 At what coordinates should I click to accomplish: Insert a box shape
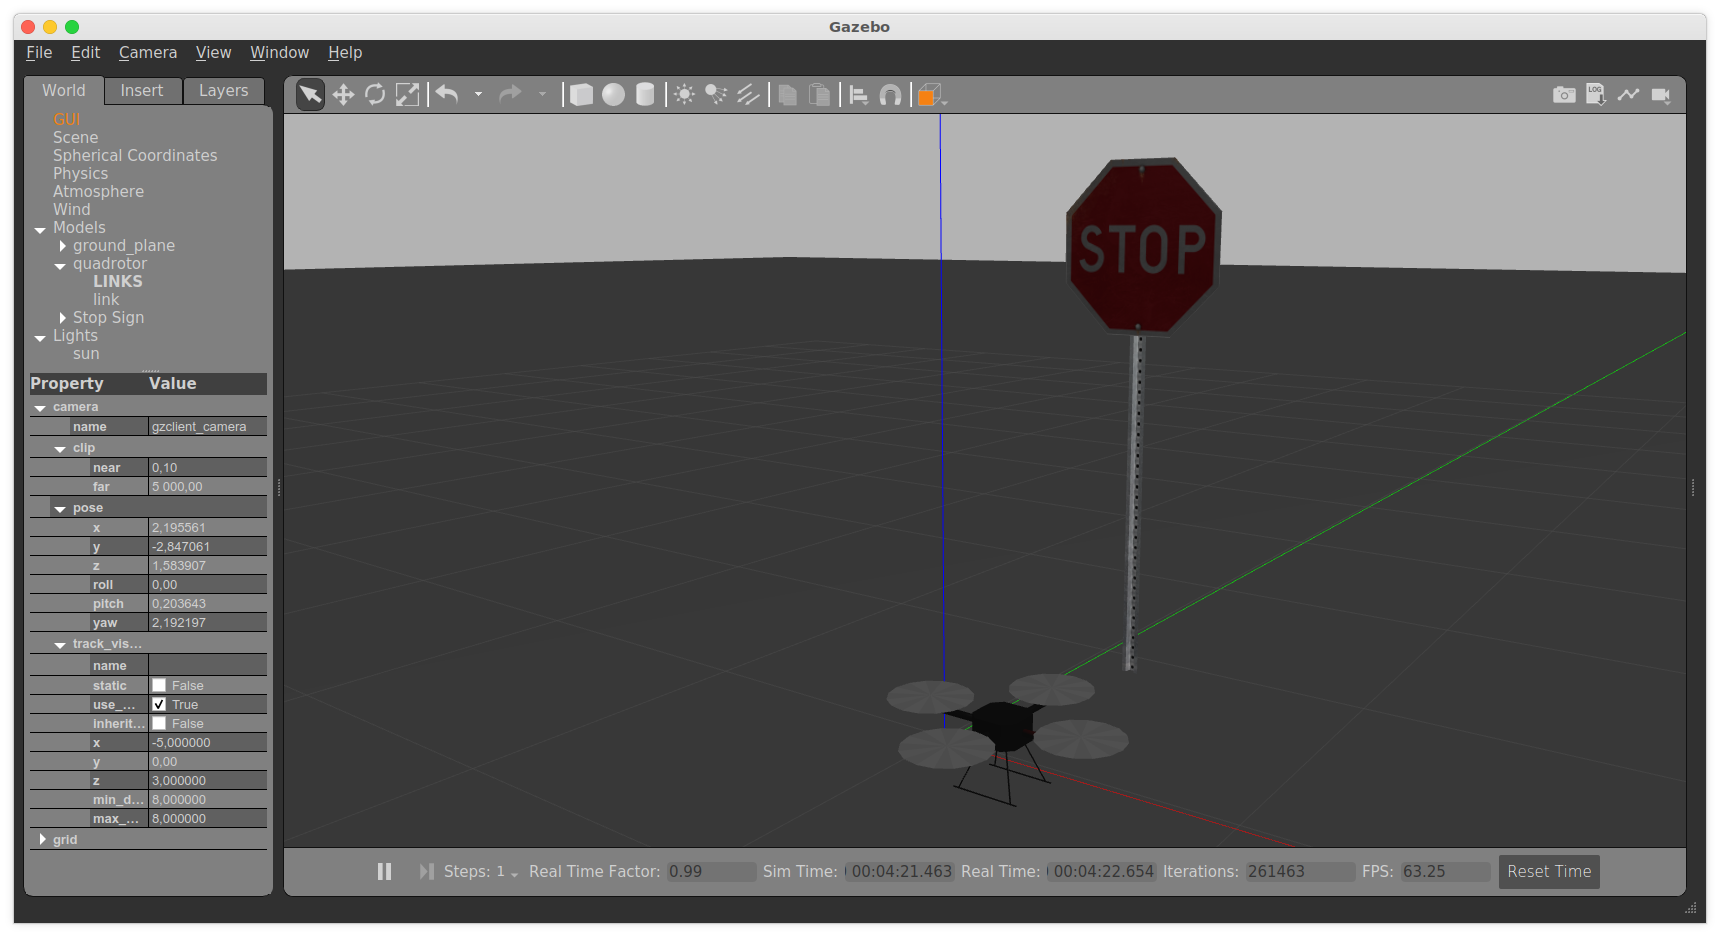[x=581, y=95]
